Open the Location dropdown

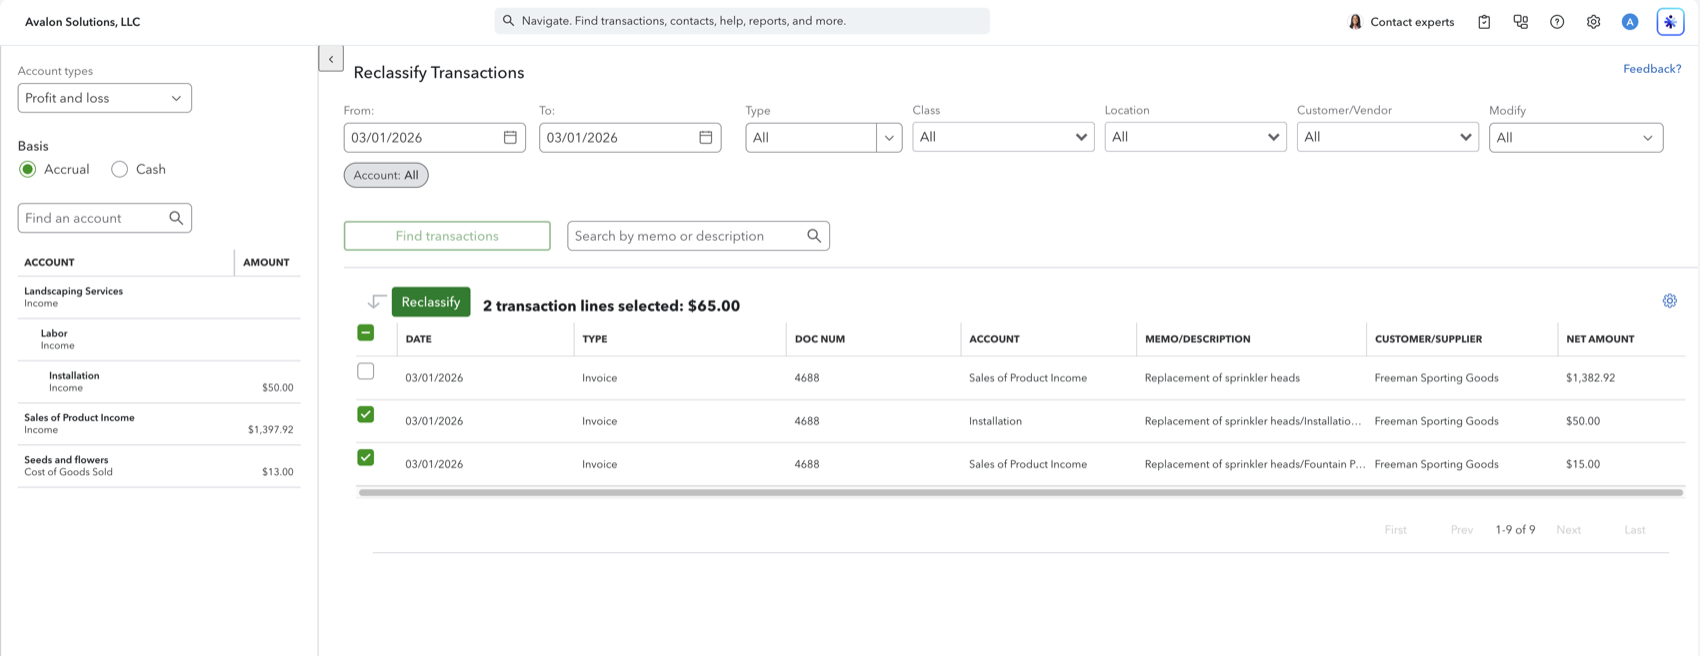[1195, 137]
